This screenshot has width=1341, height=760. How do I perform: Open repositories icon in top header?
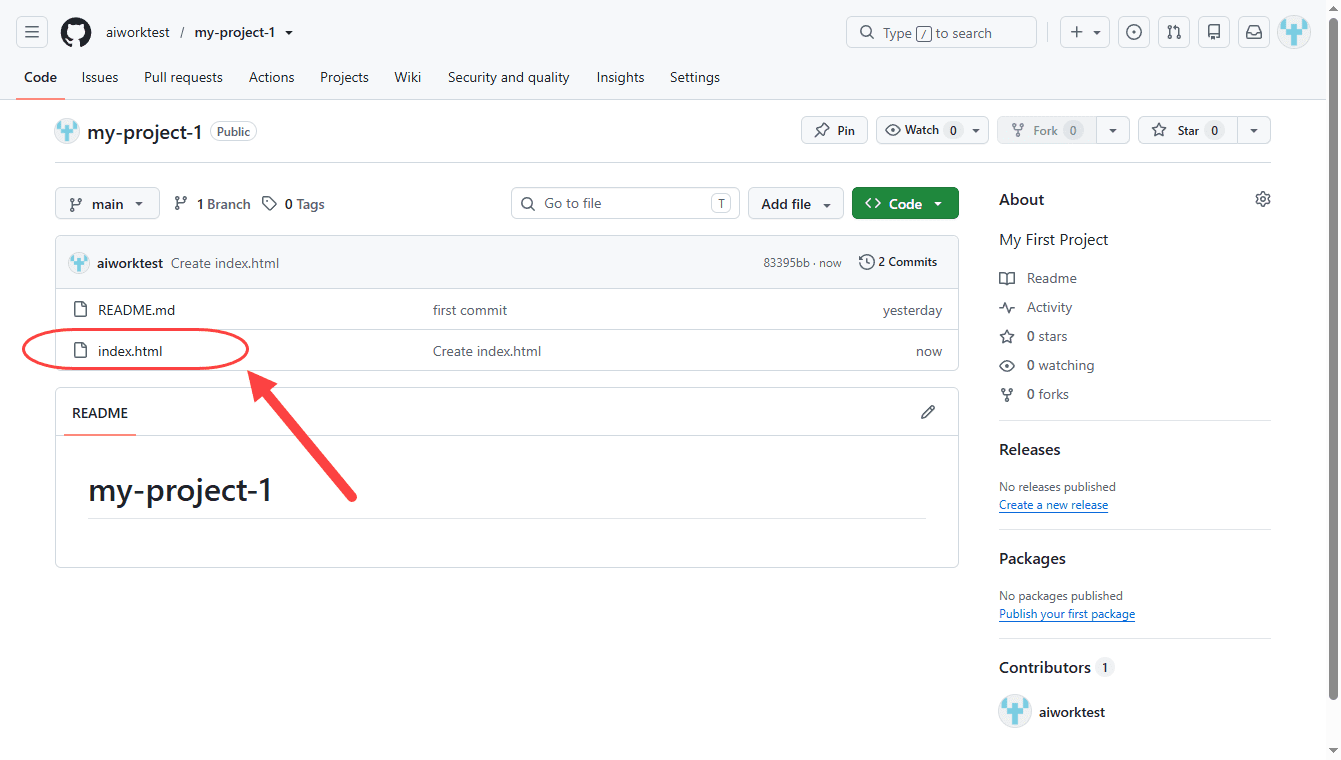pyautogui.click(x=1214, y=32)
